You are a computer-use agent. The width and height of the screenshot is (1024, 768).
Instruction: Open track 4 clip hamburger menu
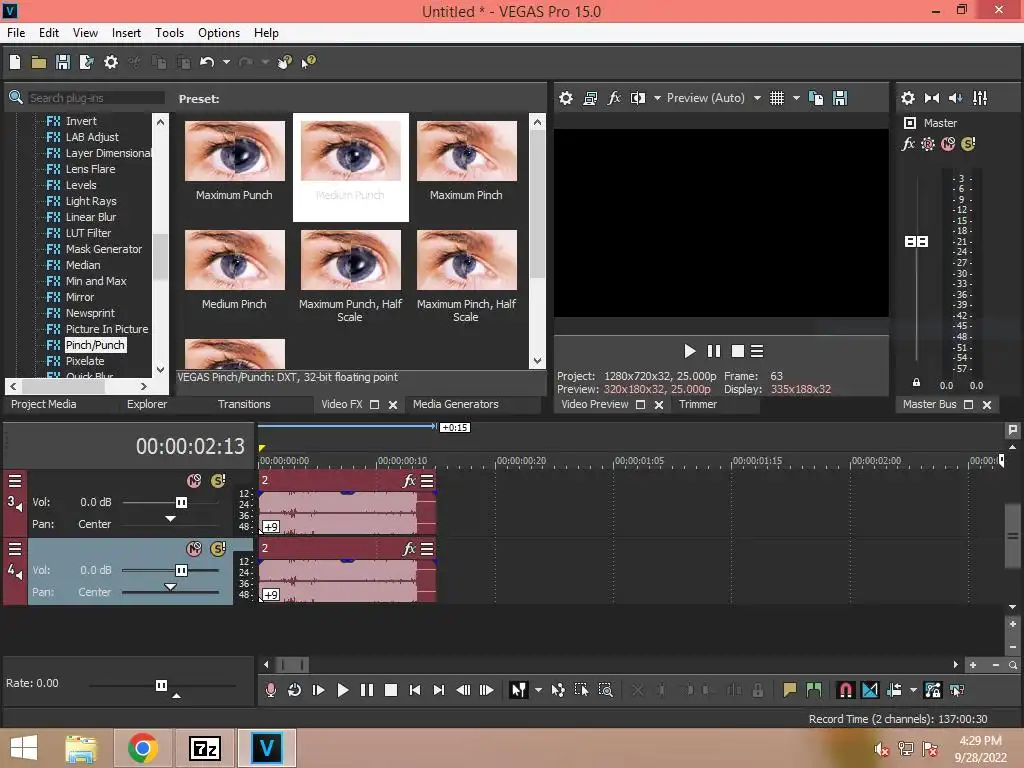point(427,549)
